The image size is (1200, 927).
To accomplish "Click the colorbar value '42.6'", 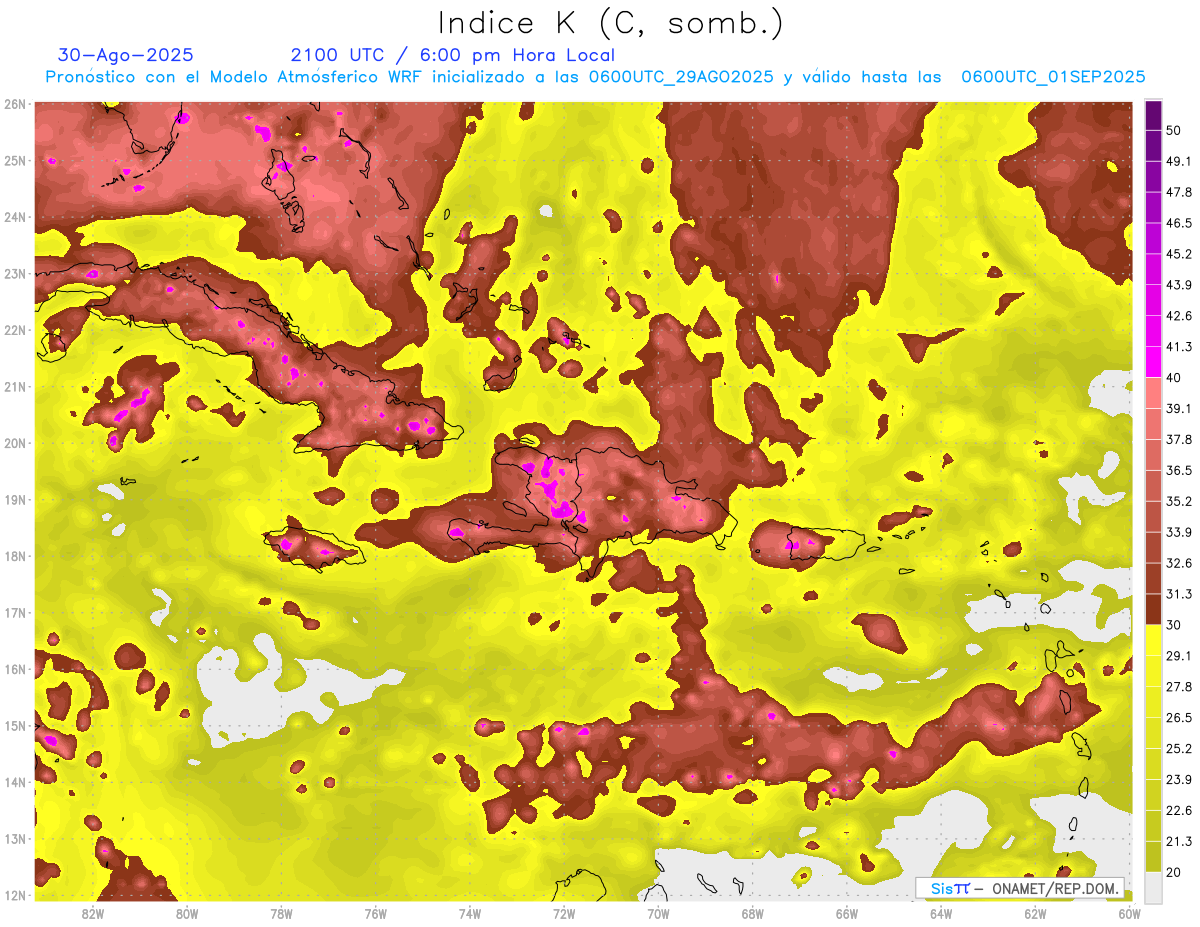I will (1179, 316).
